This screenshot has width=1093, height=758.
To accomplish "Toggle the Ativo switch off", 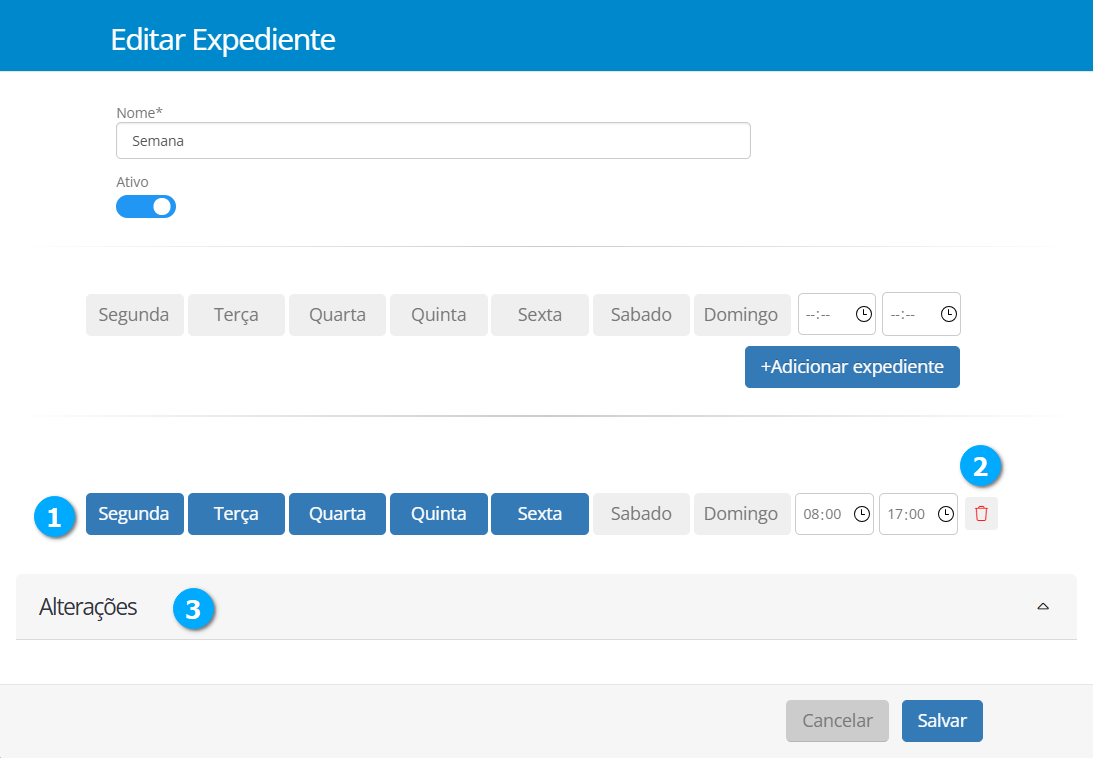I will [x=146, y=206].
